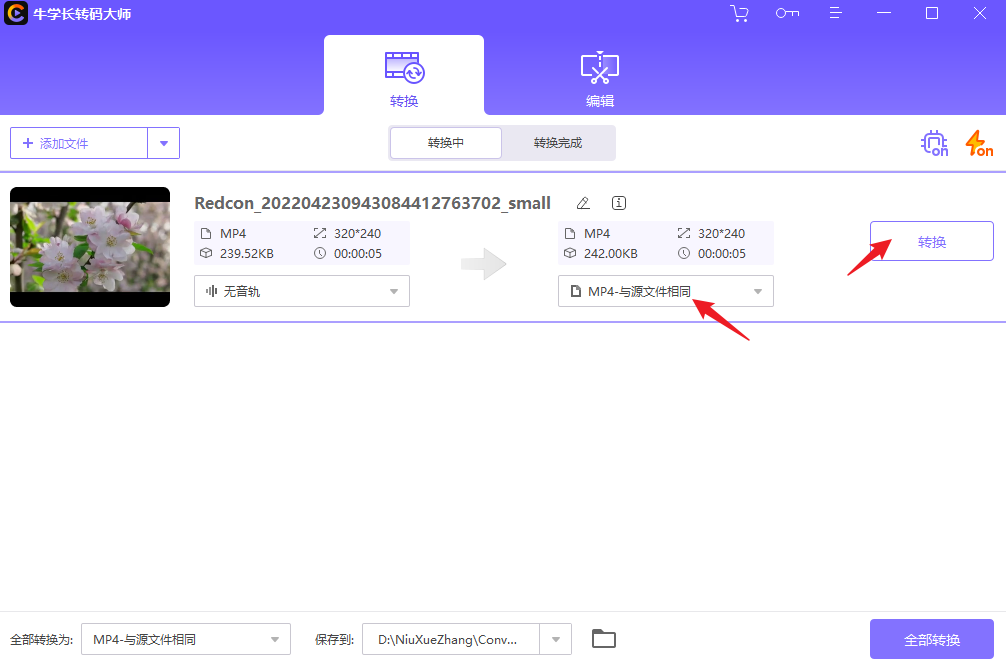Open the MP4-与源文件相同 output format dropdown
Image resolution: width=1006 pixels, height=659 pixels.
[x=665, y=291]
